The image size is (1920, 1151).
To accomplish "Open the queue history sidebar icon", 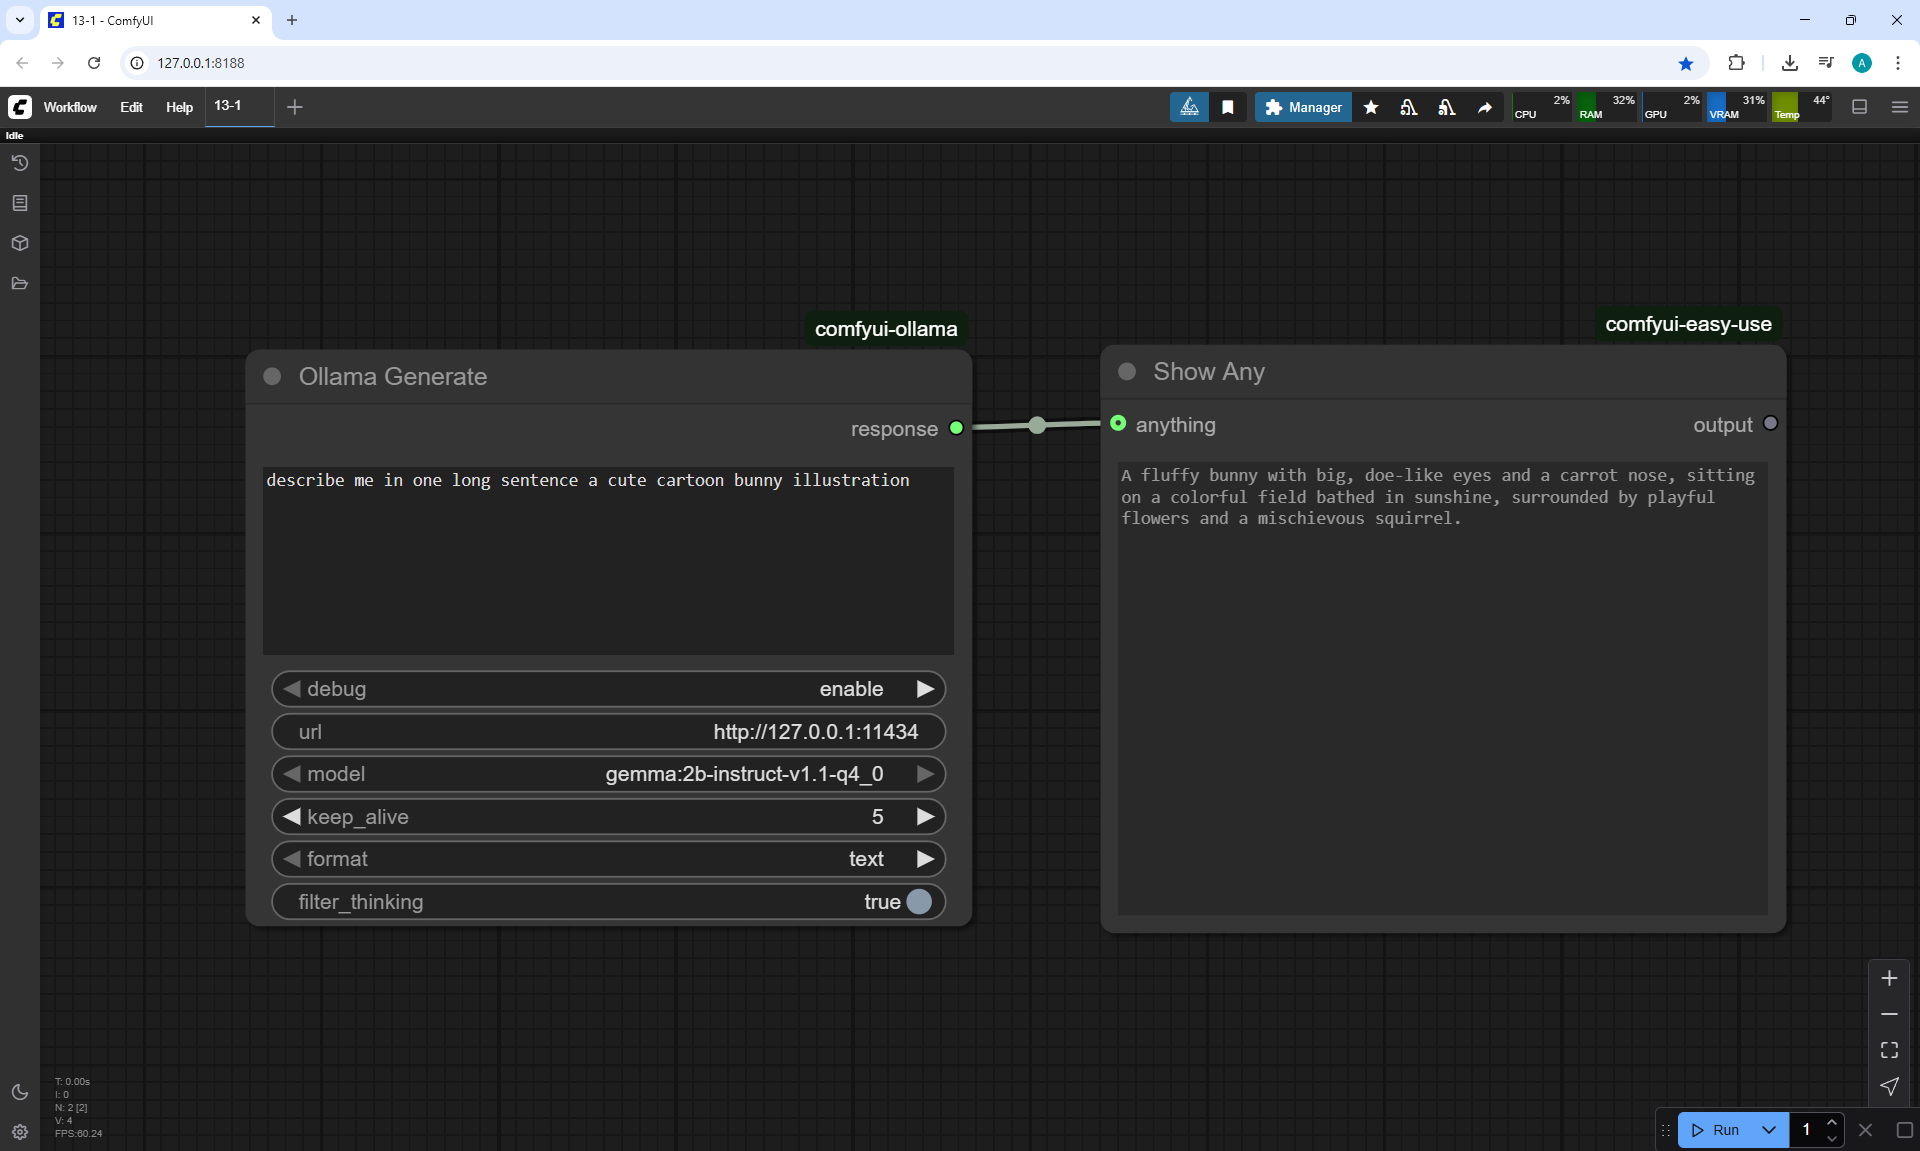I will coord(20,163).
